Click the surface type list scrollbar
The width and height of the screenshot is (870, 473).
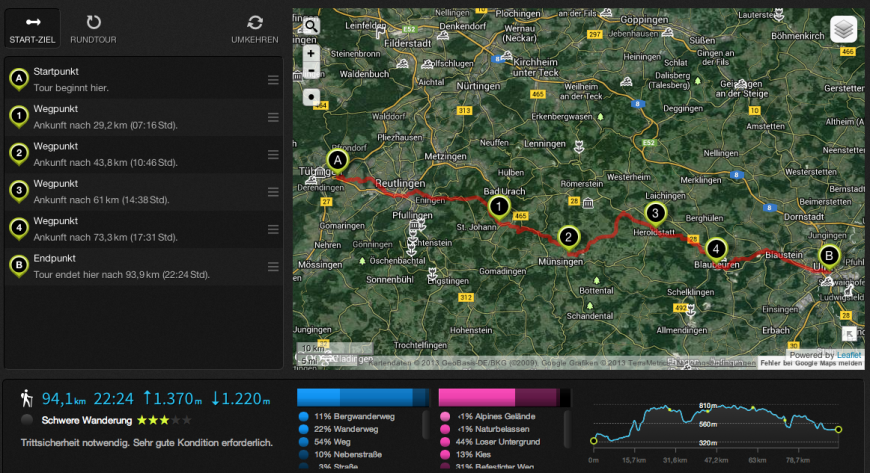[x=566, y=427]
